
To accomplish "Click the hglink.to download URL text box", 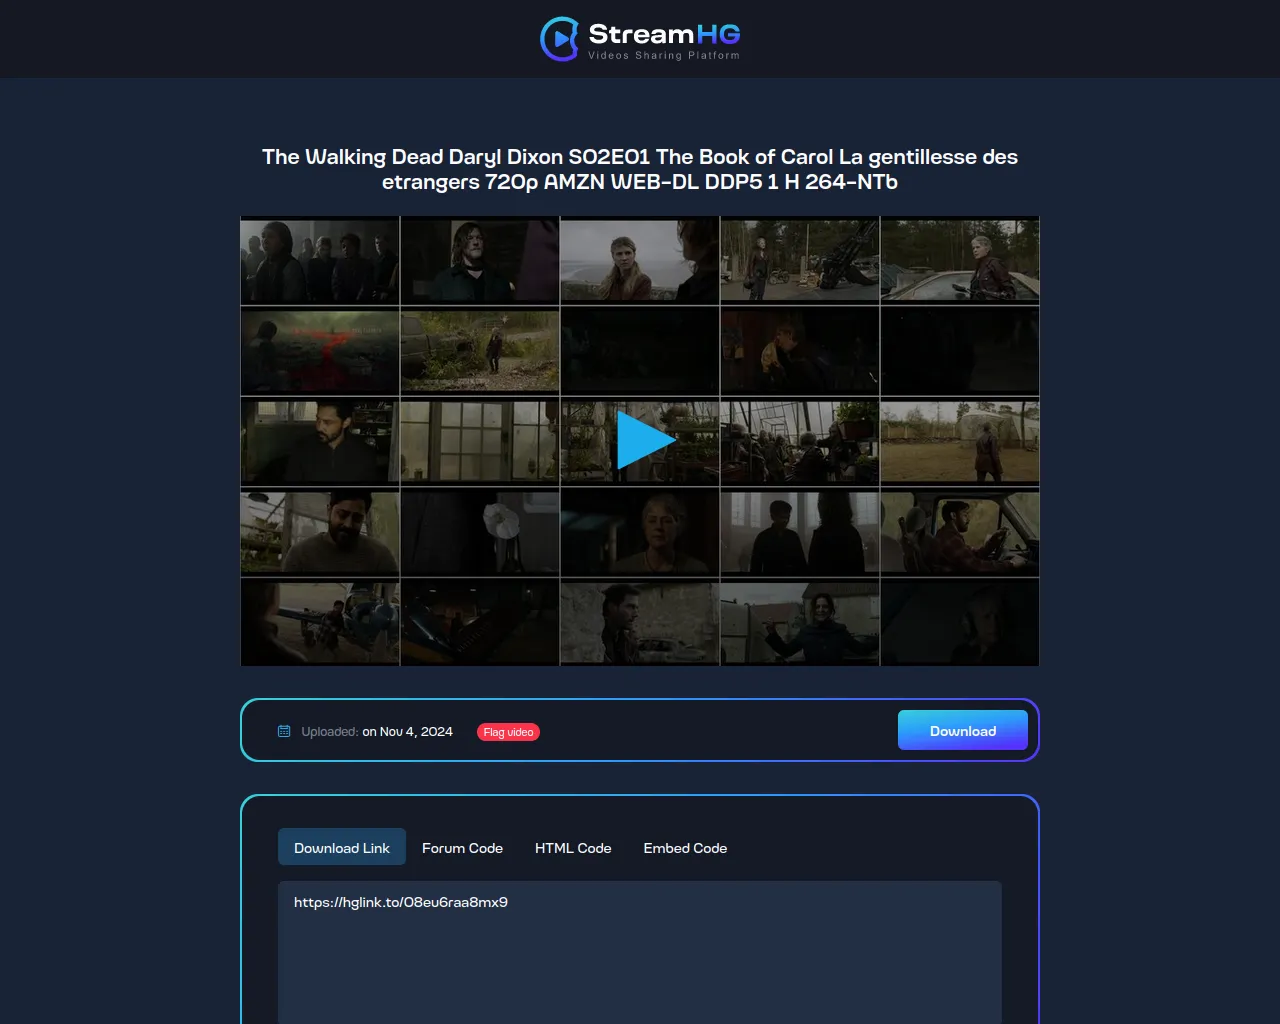I will [x=640, y=952].
